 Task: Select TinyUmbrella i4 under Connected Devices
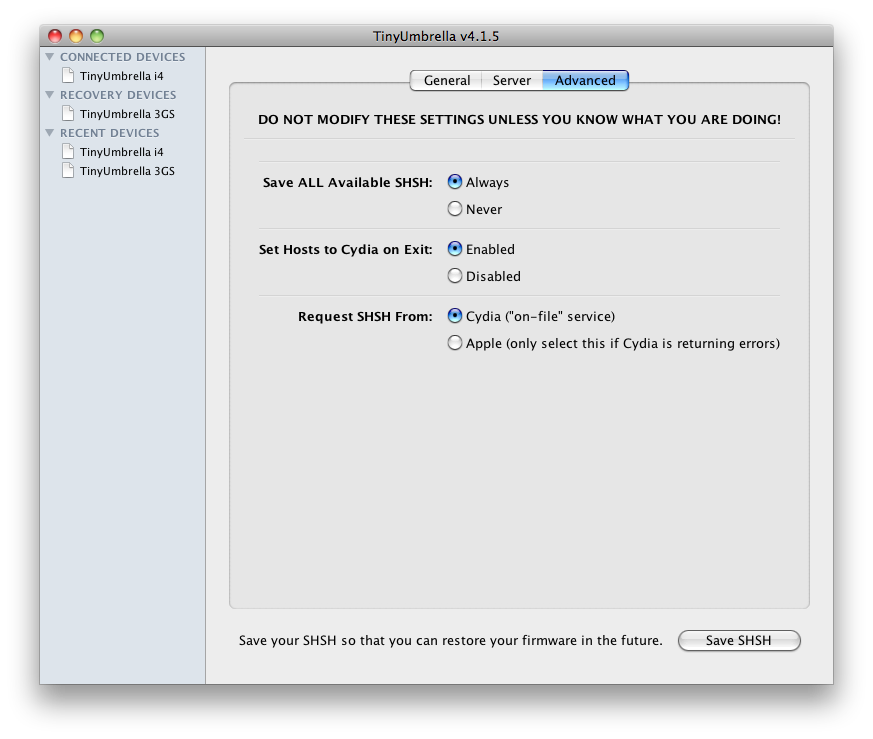[121, 76]
